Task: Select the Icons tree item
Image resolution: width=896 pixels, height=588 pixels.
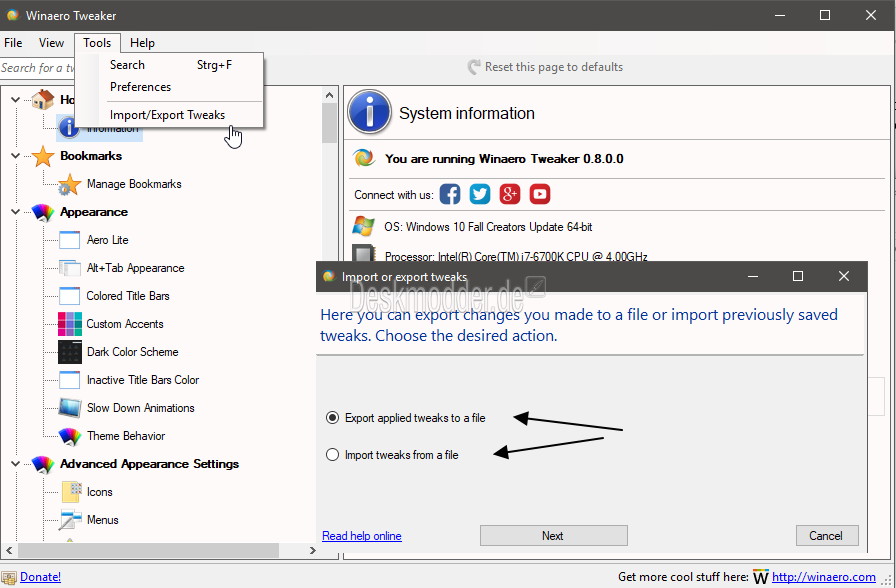Action: (x=100, y=492)
